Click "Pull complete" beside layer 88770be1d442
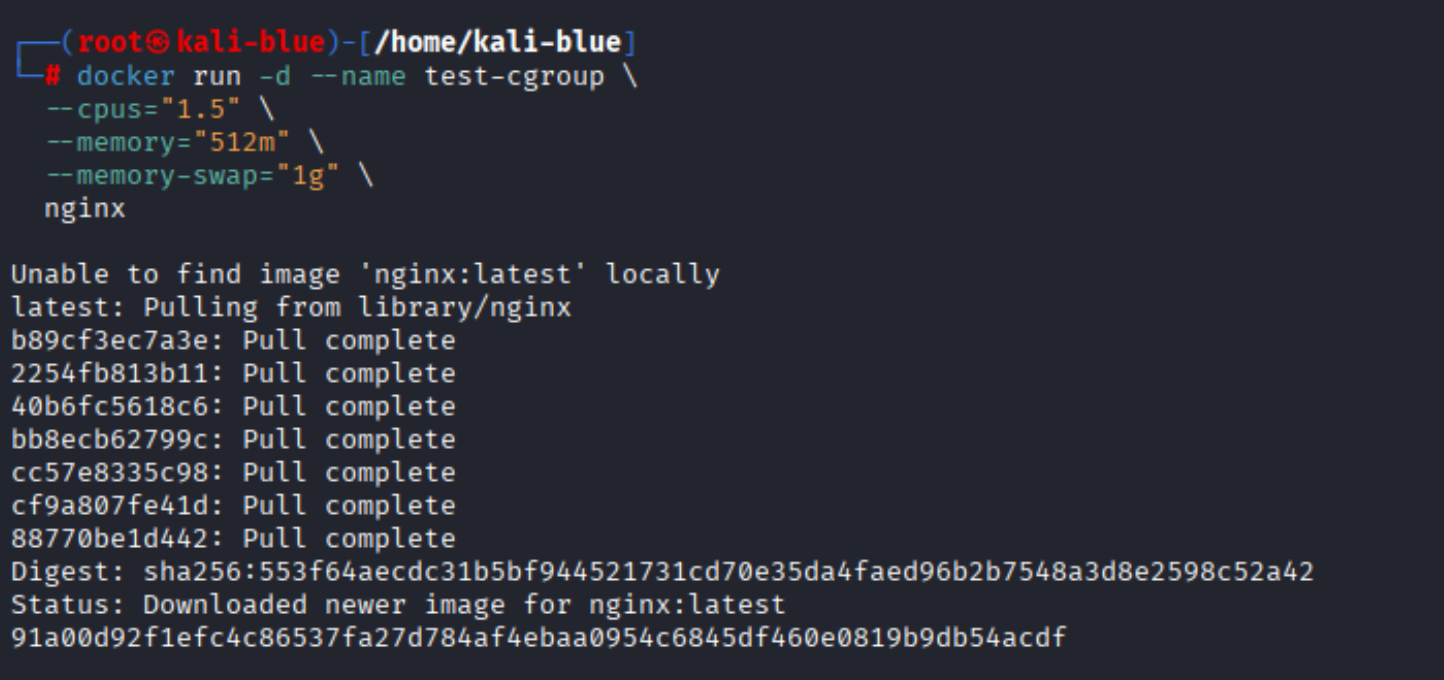The image size is (1444, 680). tap(349, 538)
